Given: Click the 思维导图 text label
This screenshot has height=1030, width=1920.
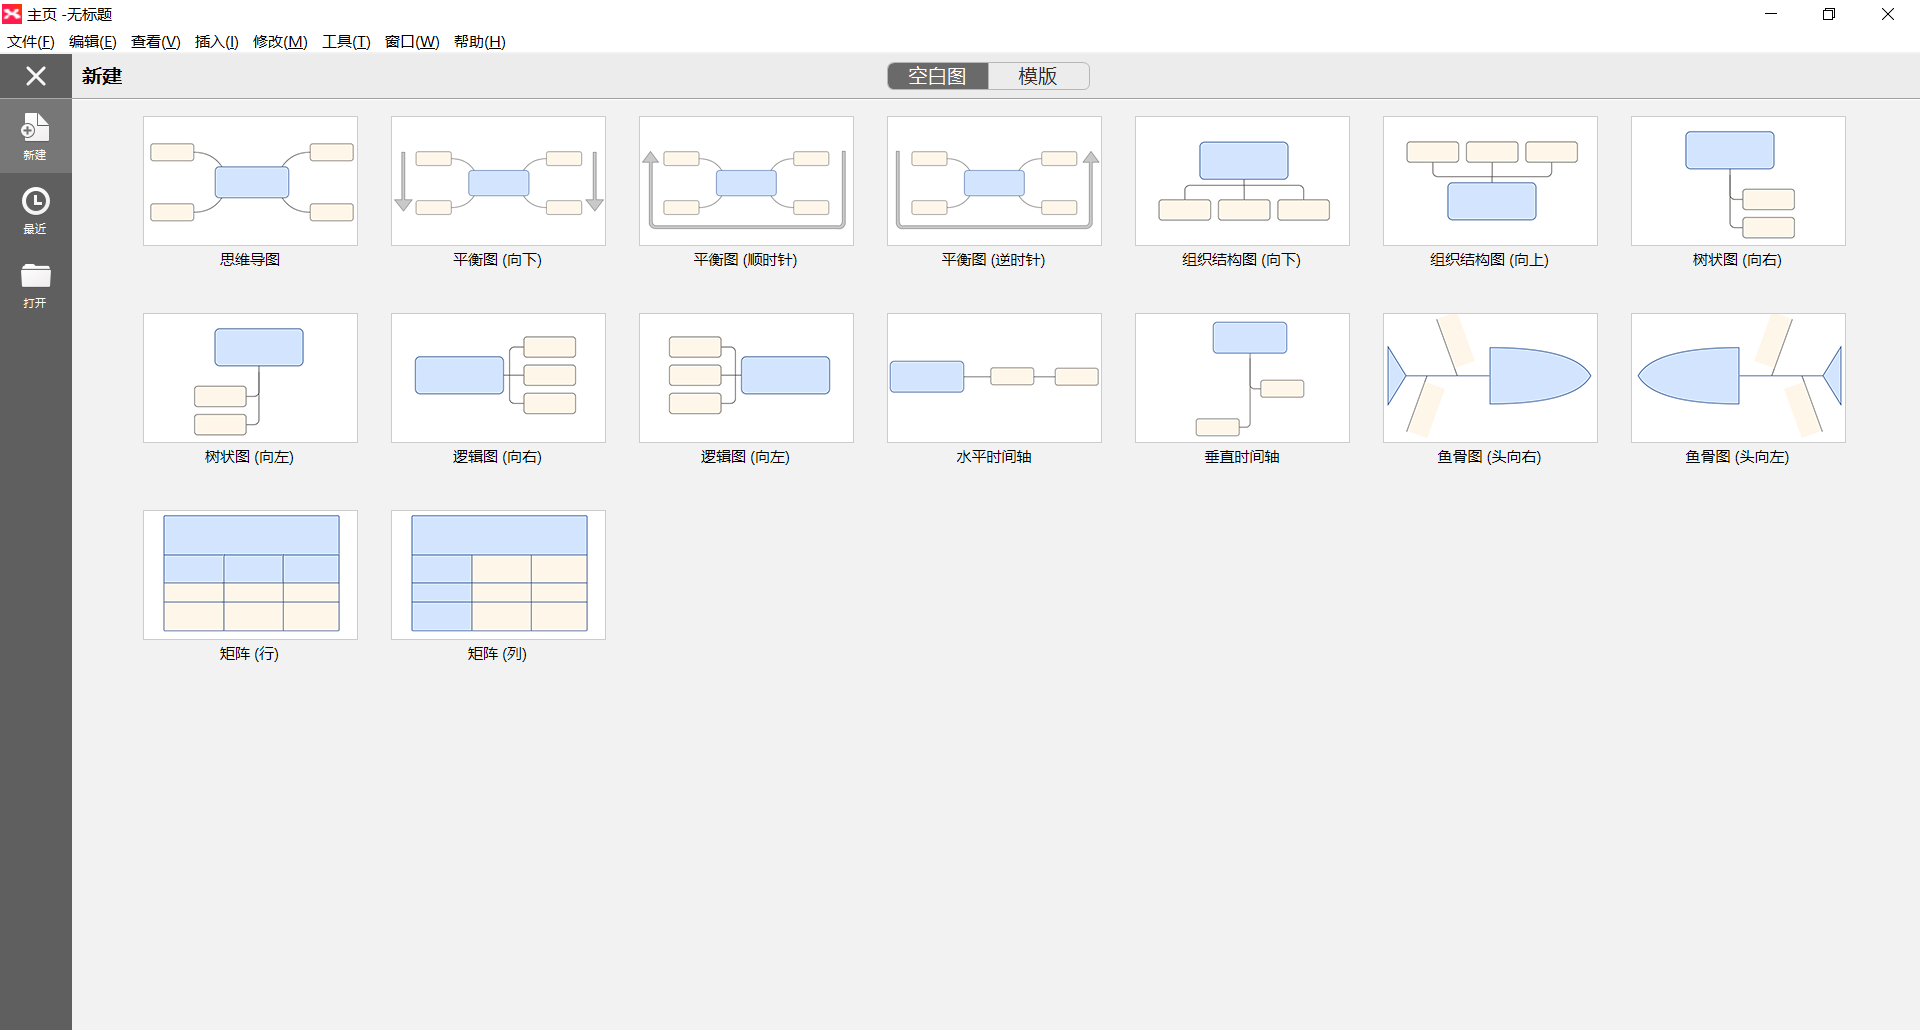Looking at the screenshot, I should point(250,260).
